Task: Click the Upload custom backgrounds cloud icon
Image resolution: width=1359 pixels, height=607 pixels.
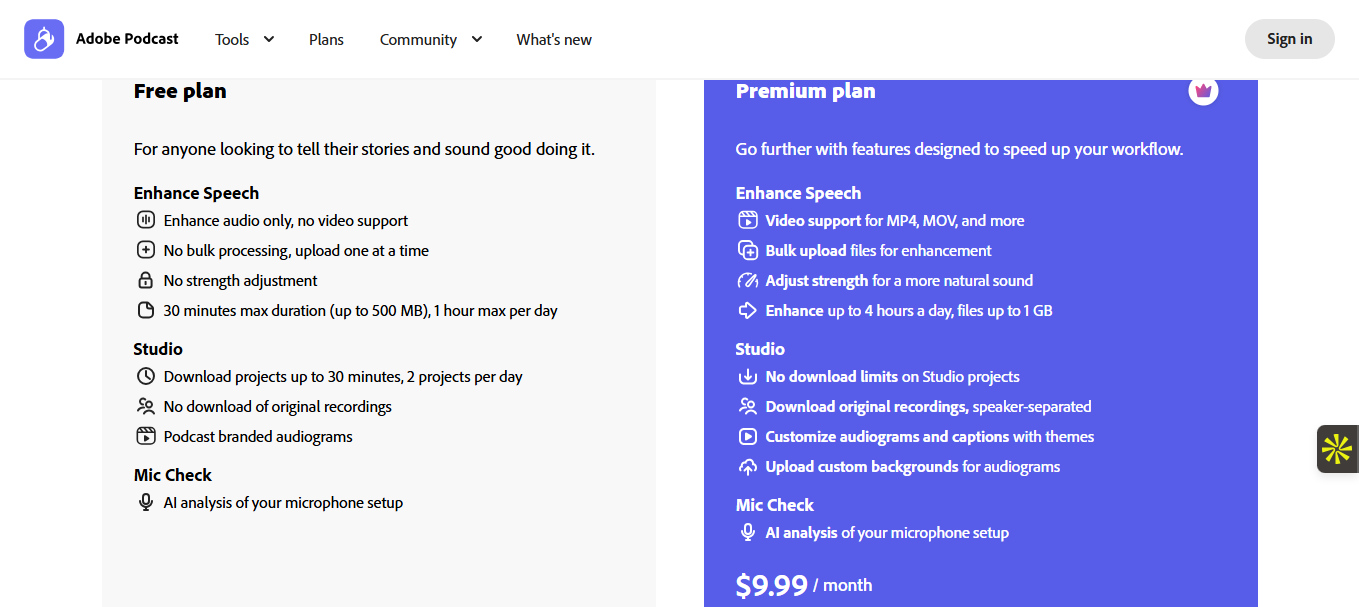Action: coord(748,467)
